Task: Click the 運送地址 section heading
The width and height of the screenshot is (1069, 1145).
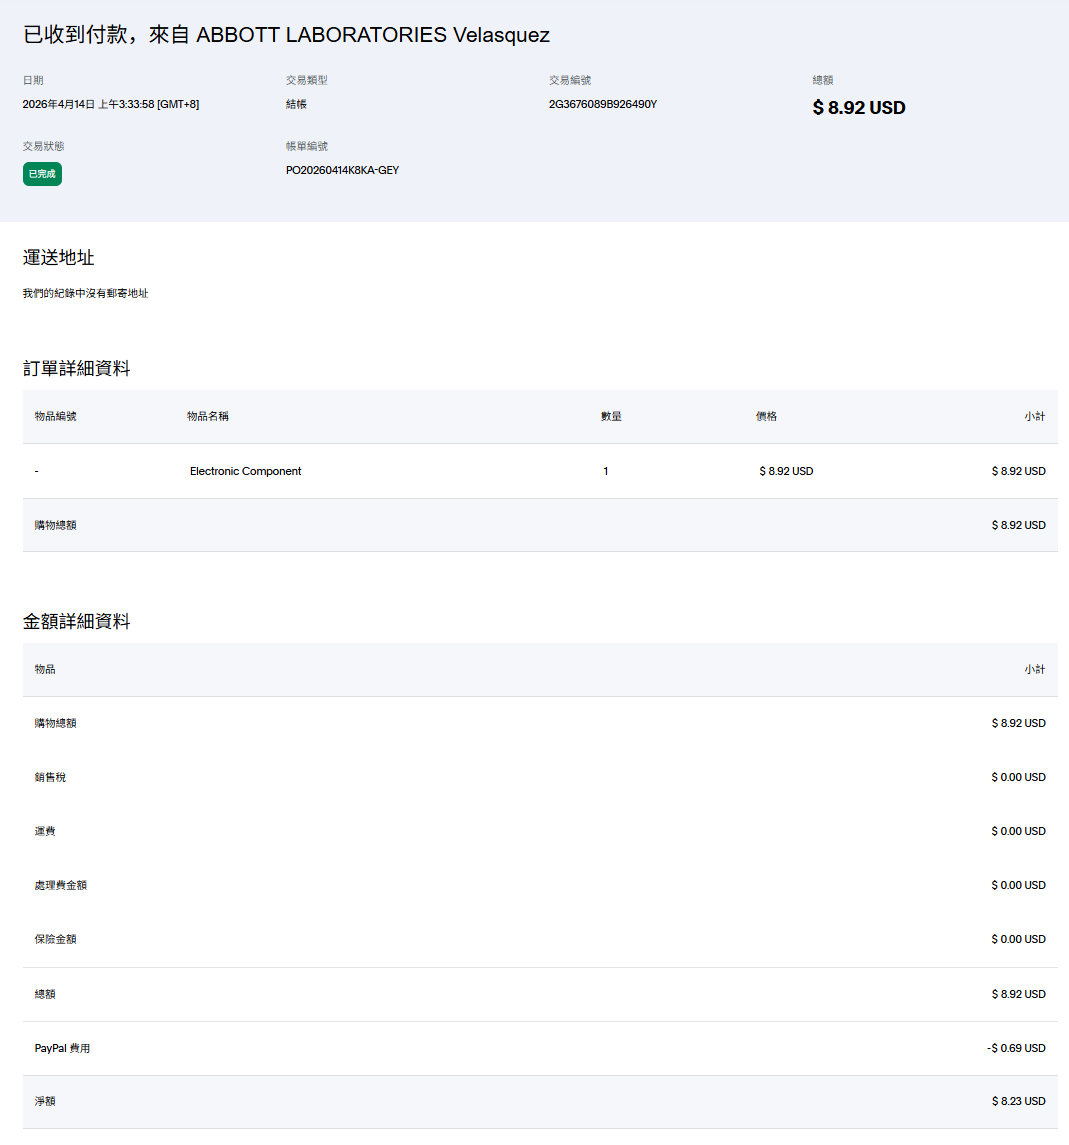Action: [59, 258]
